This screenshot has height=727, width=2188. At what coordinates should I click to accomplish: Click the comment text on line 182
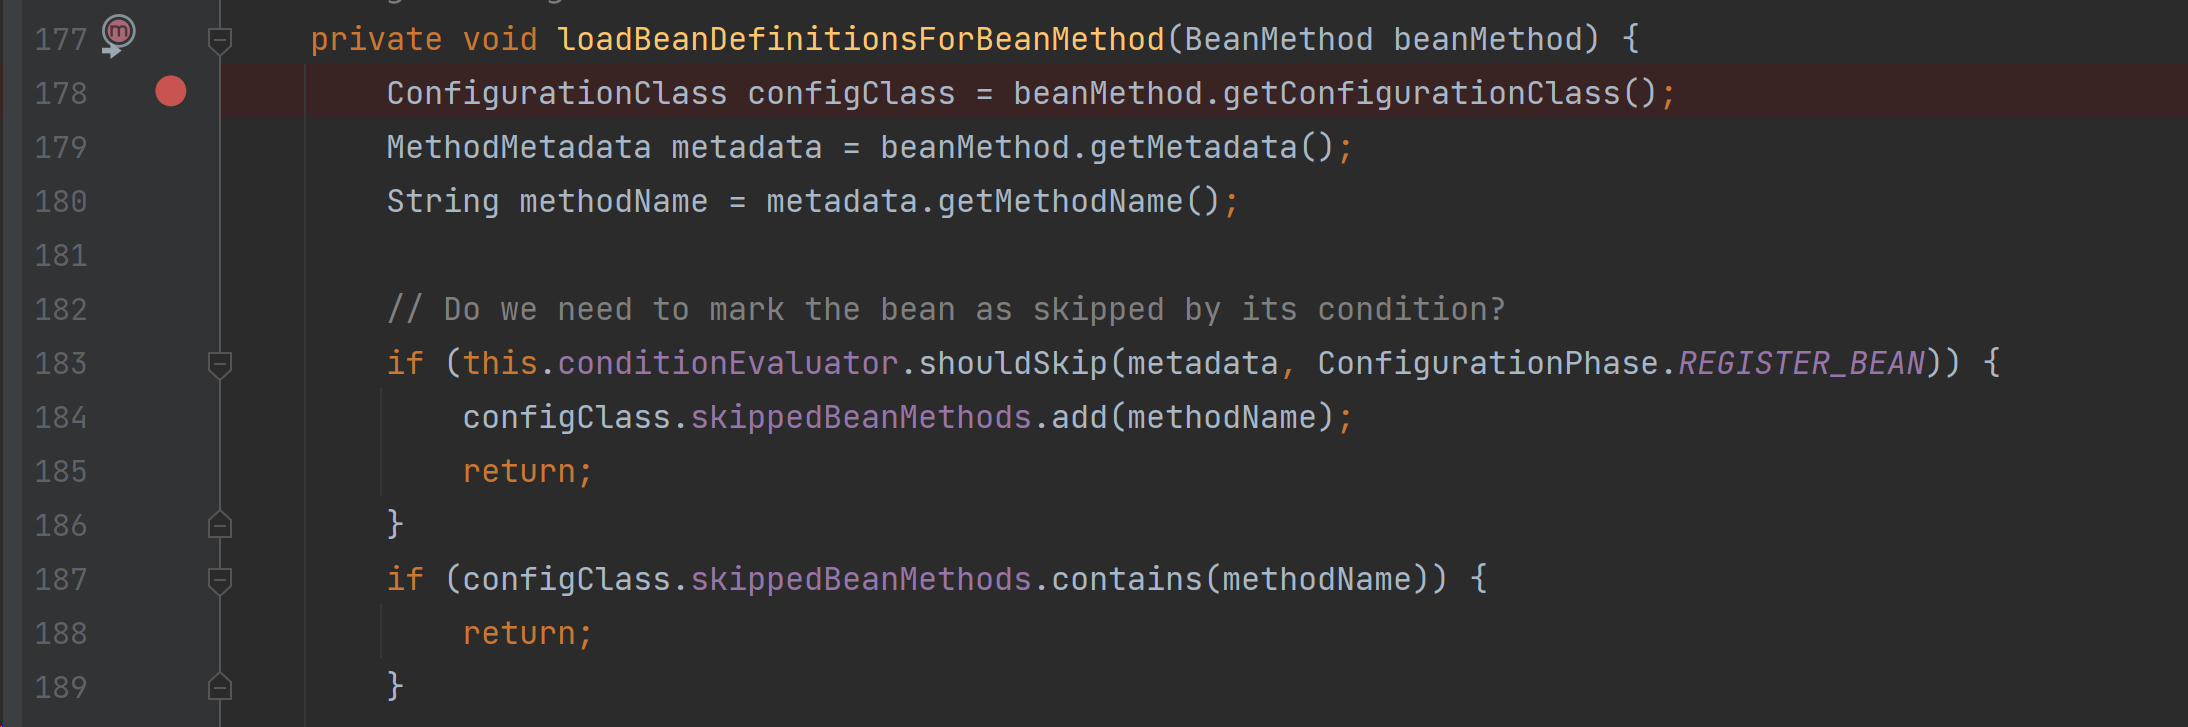click(945, 309)
